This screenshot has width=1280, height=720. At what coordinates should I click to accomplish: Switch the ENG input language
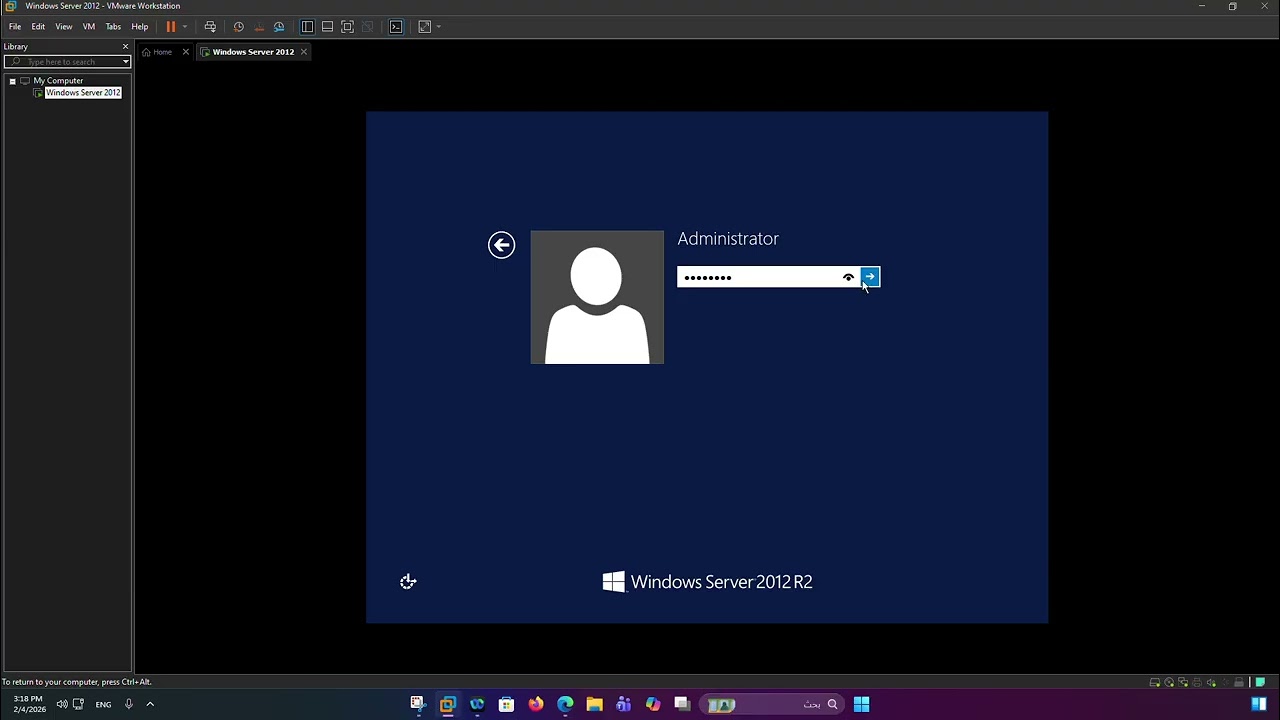click(103, 704)
